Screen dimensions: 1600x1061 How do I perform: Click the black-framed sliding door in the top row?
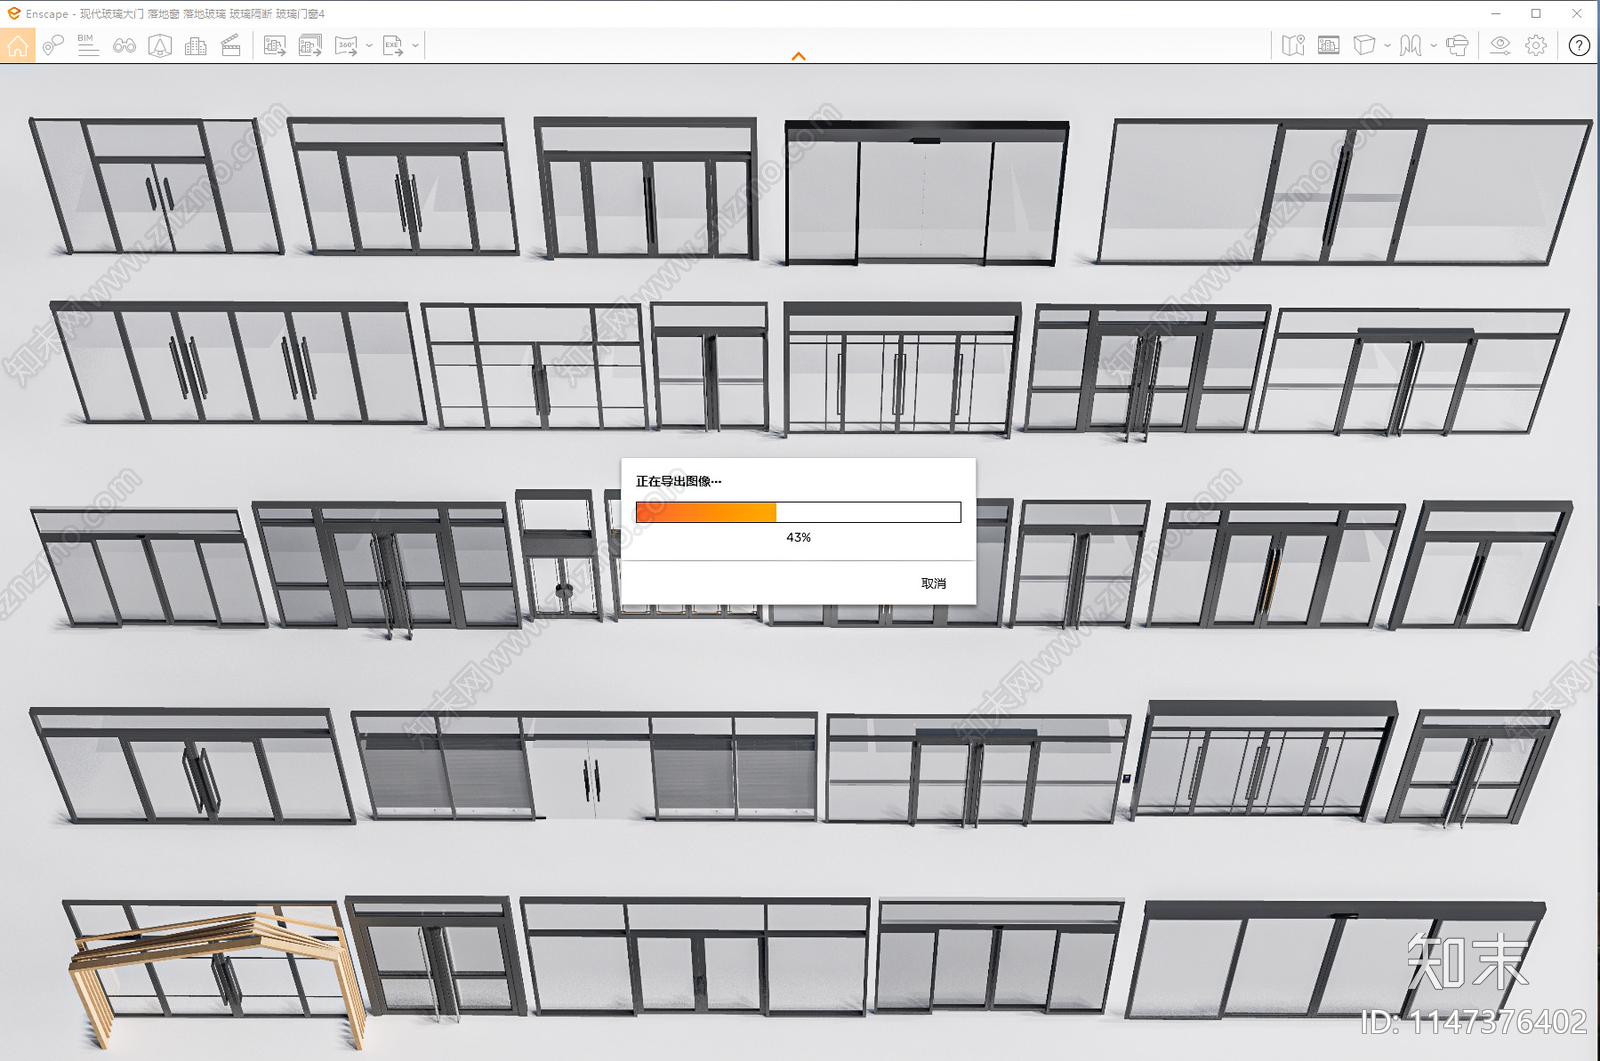pos(926,192)
